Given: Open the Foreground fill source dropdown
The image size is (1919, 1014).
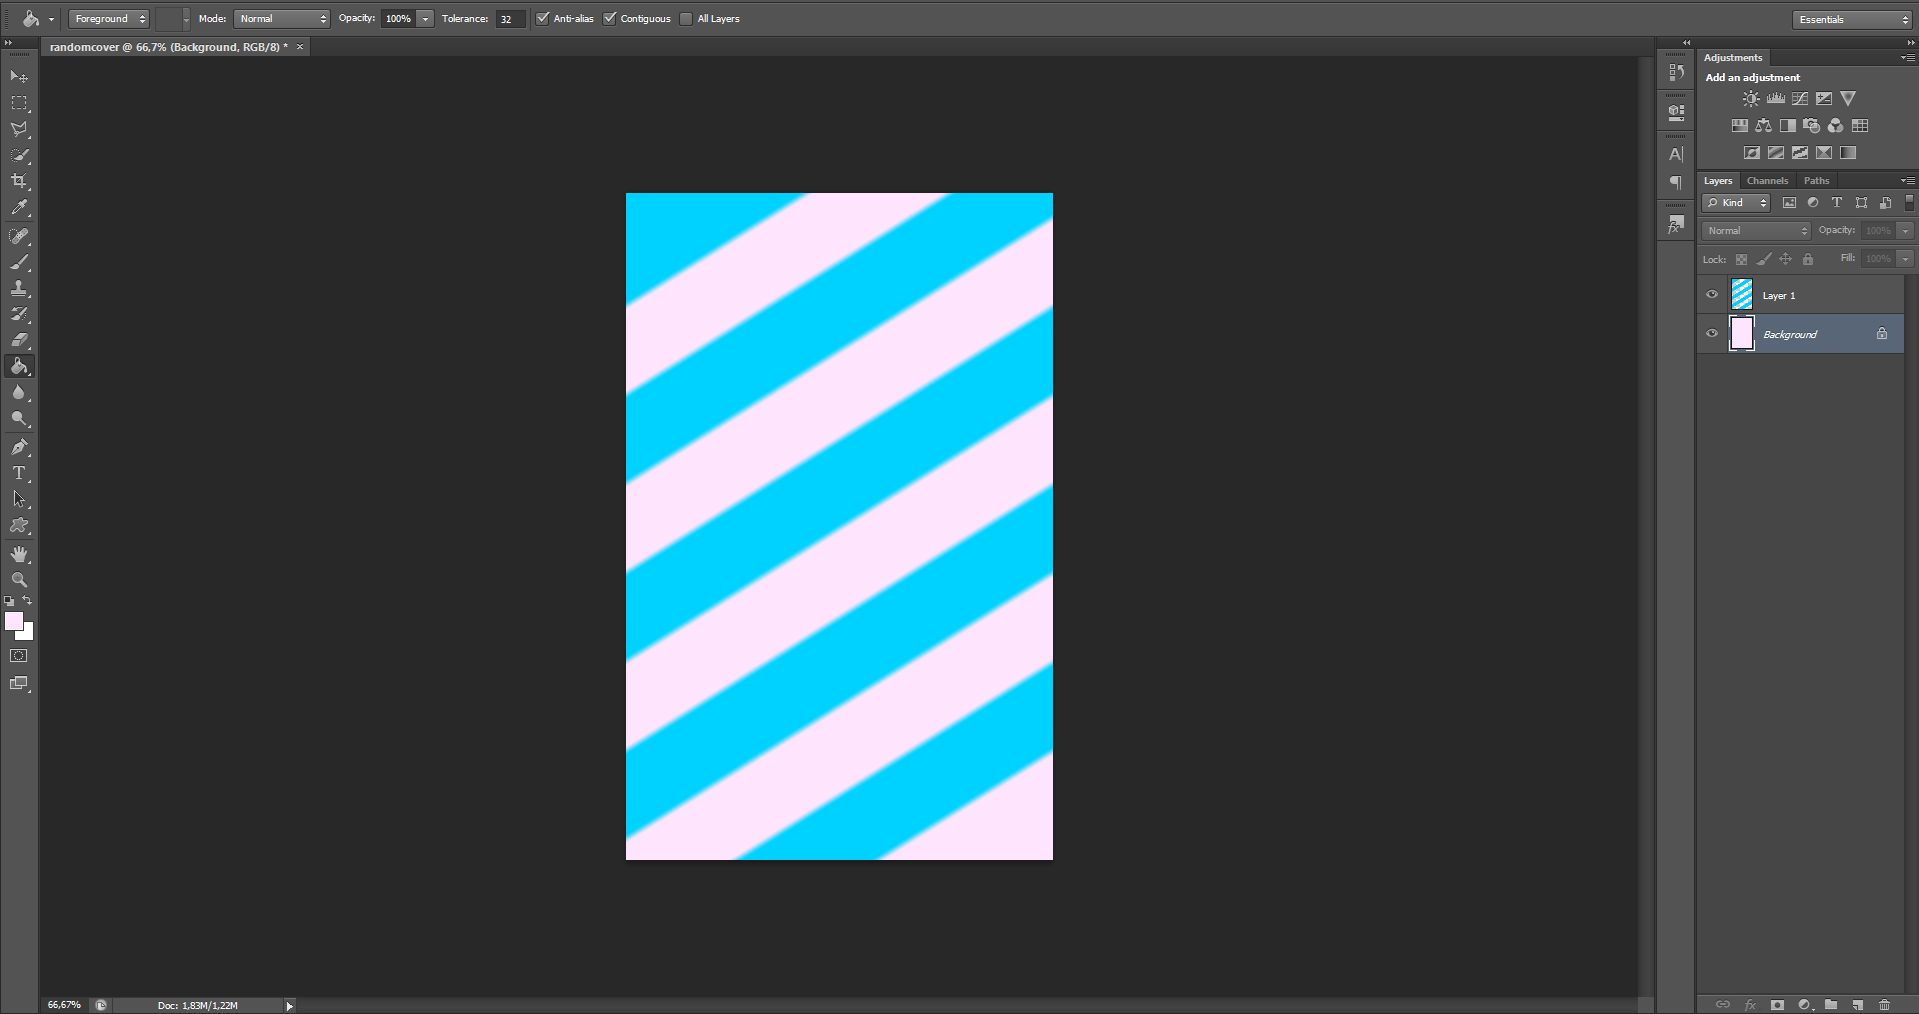Looking at the screenshot, I should 109,18.
